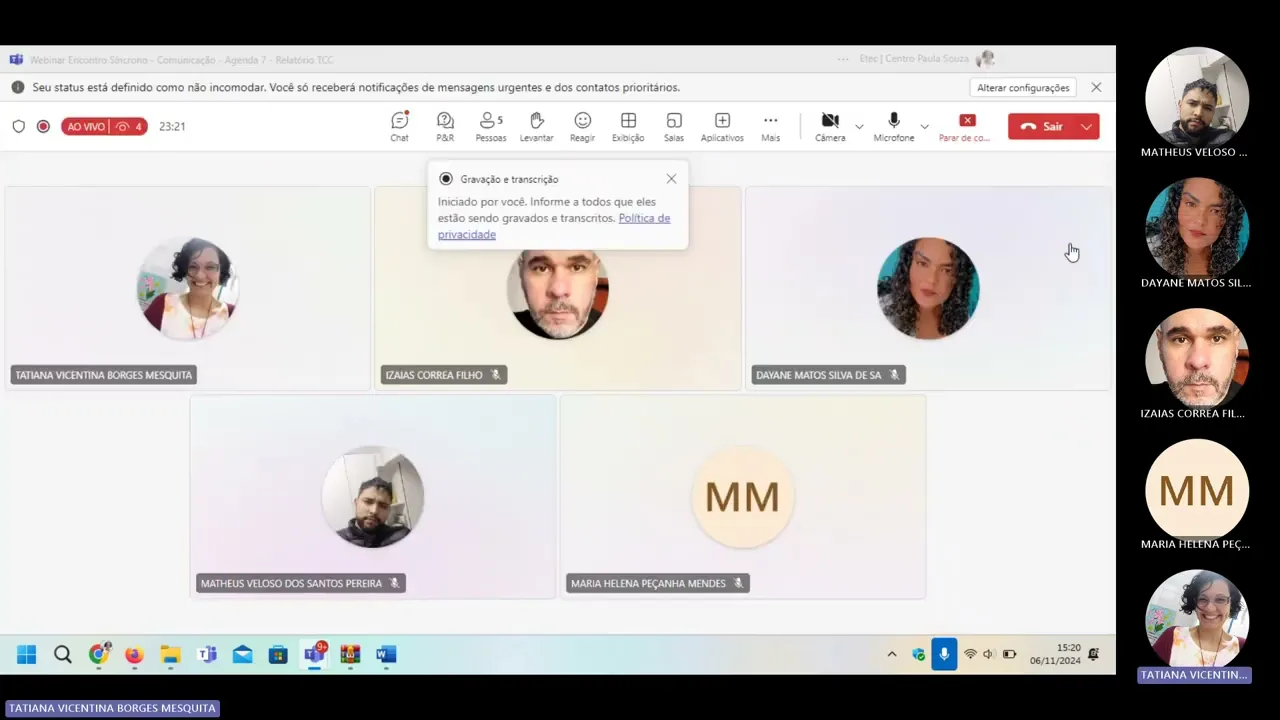Select Maria Helena Peçanha Mendes MM tile

click(743, 497)
